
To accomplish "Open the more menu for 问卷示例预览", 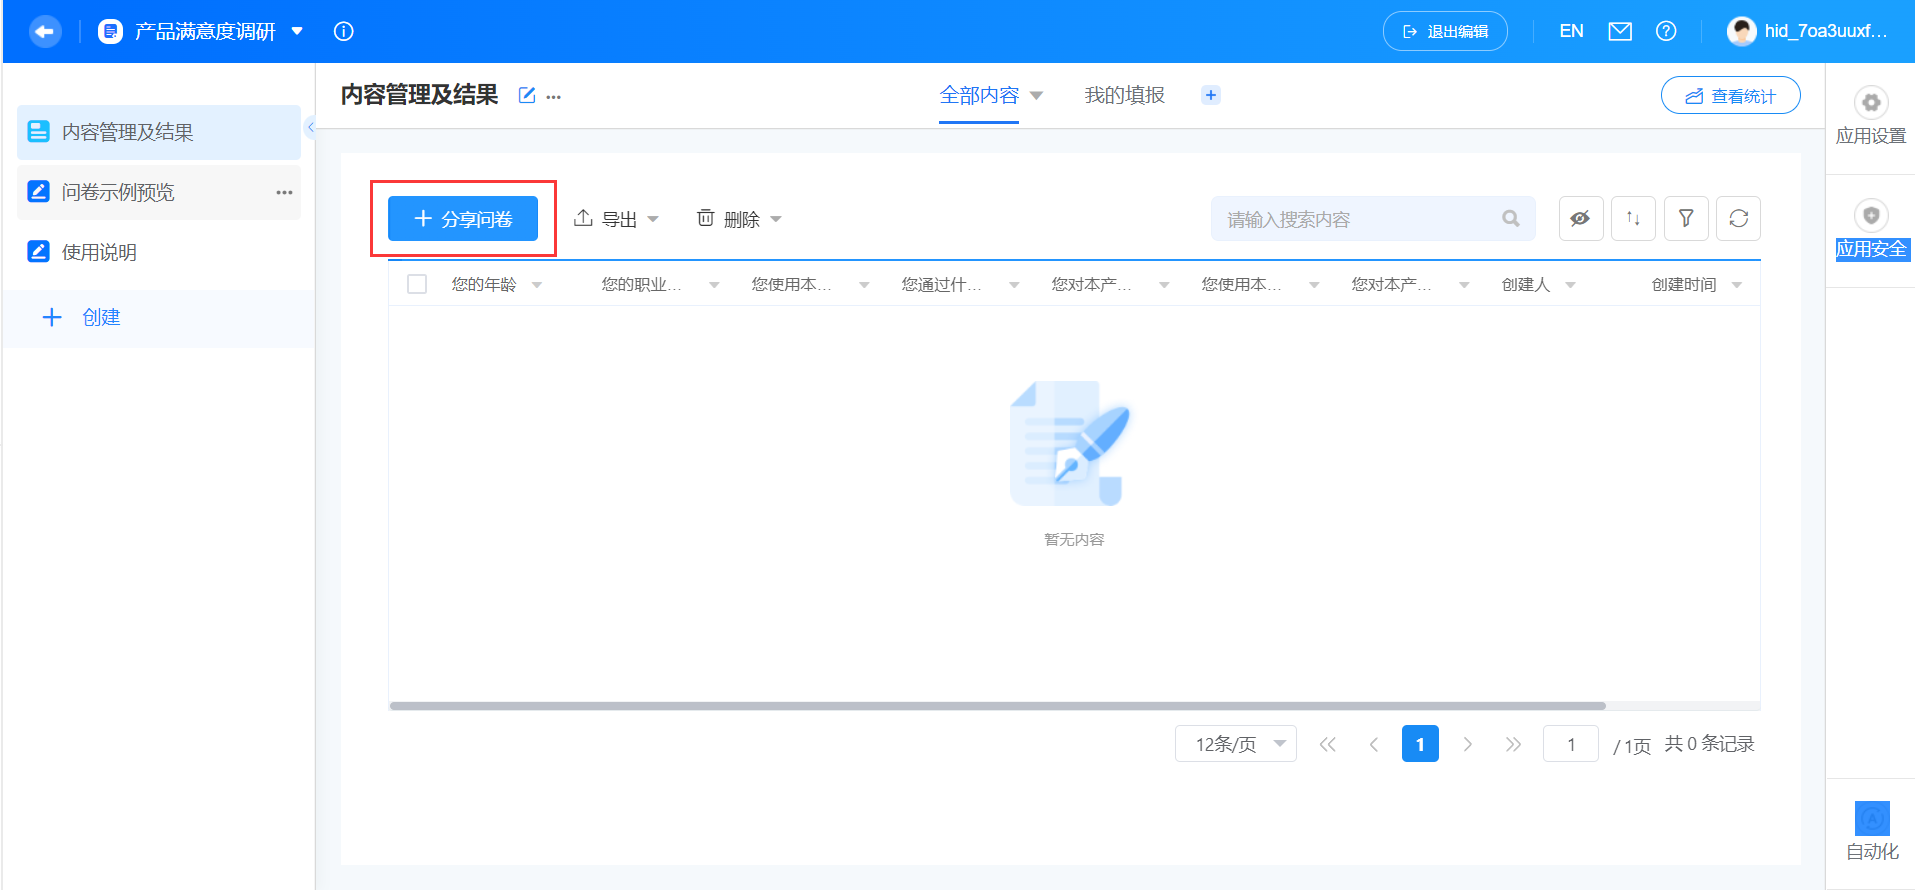I will (x=285, y=192).
